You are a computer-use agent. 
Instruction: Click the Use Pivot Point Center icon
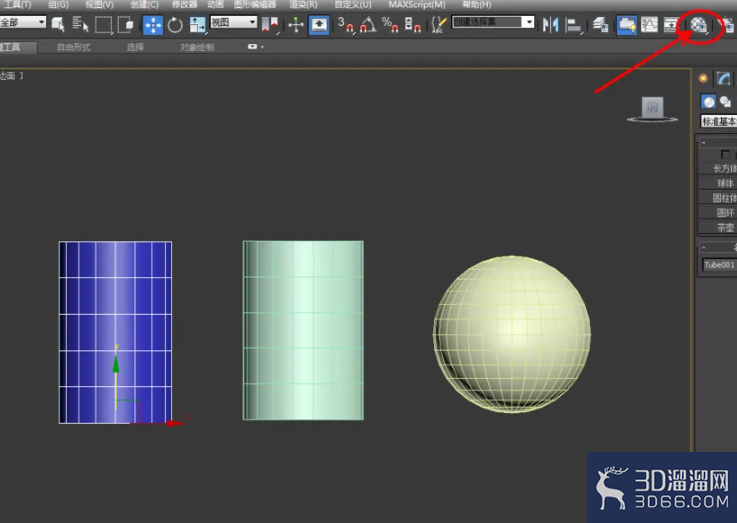270,24
